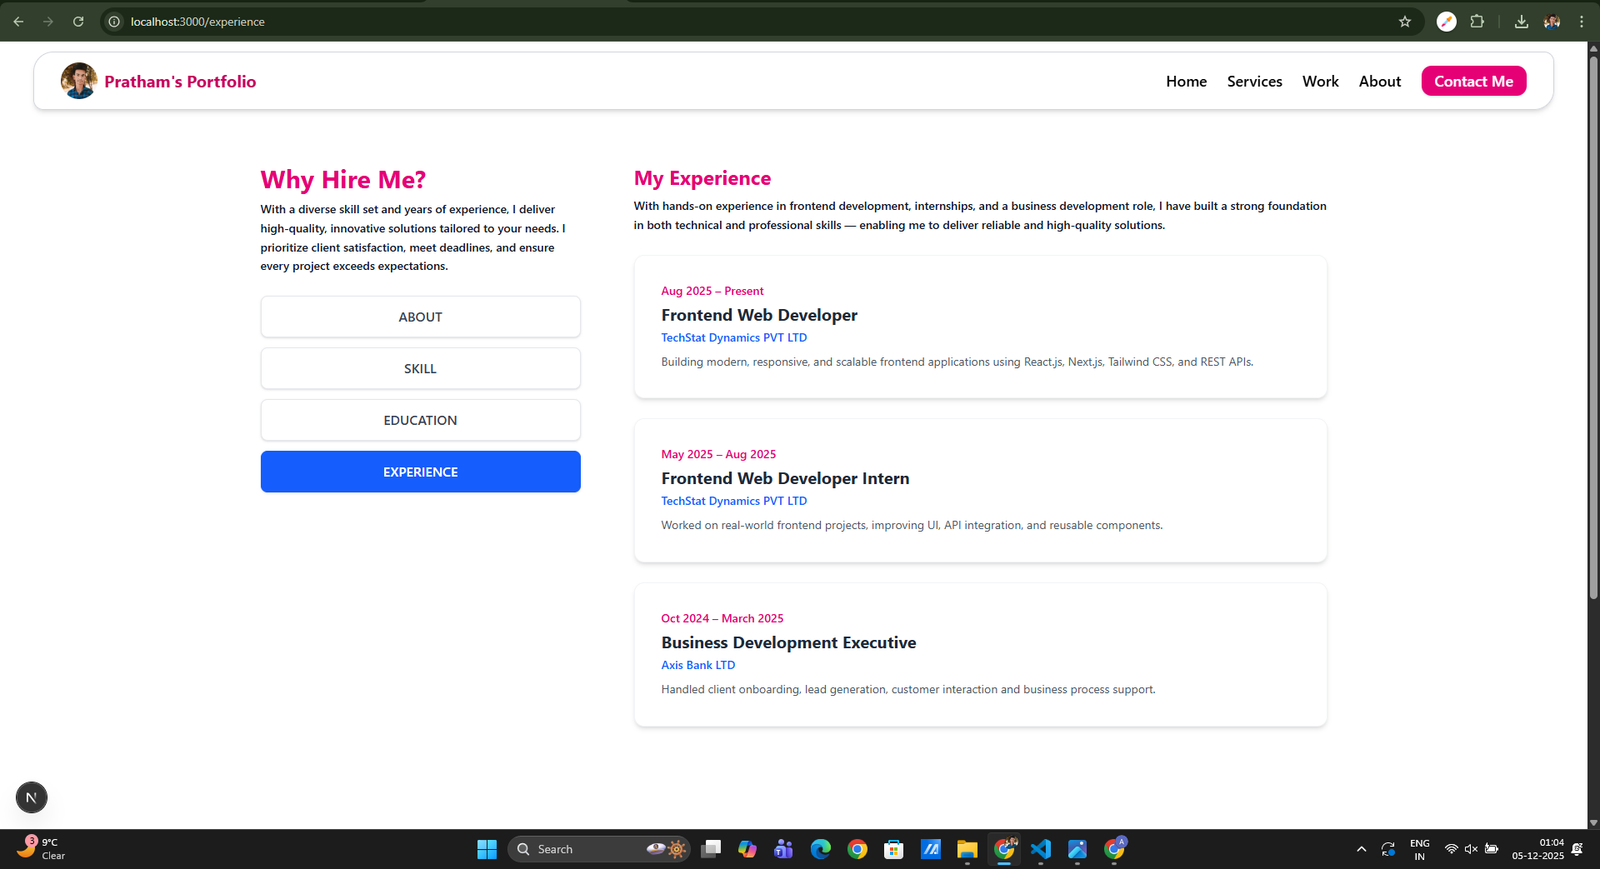Click the profile avatar in portfolio header
The image size is (1600, 869).
[79, 81]
